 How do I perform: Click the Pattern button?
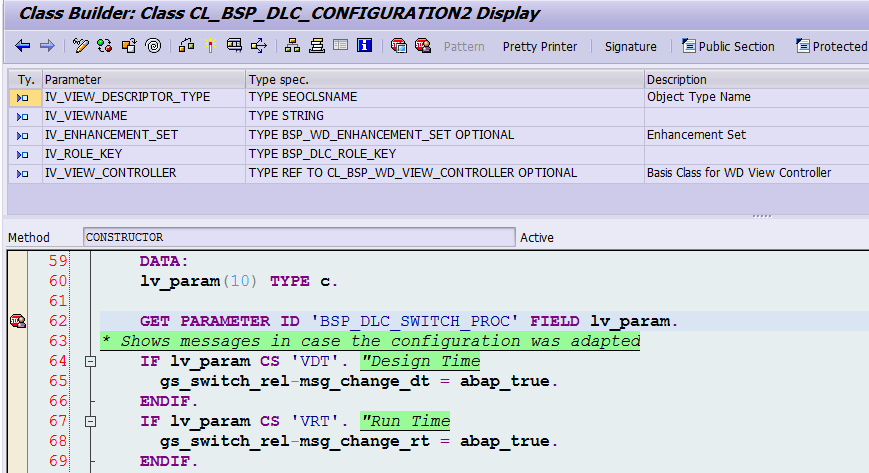[x=464, y=47]
